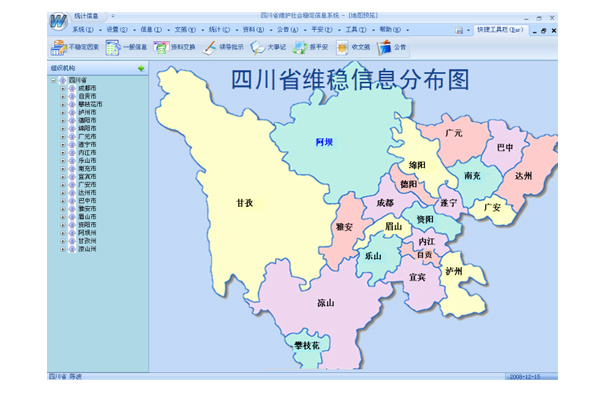This screenshot has width=609, height=397.
Task: Collapse the 四川省 root tree node
Action: (53, 80)
